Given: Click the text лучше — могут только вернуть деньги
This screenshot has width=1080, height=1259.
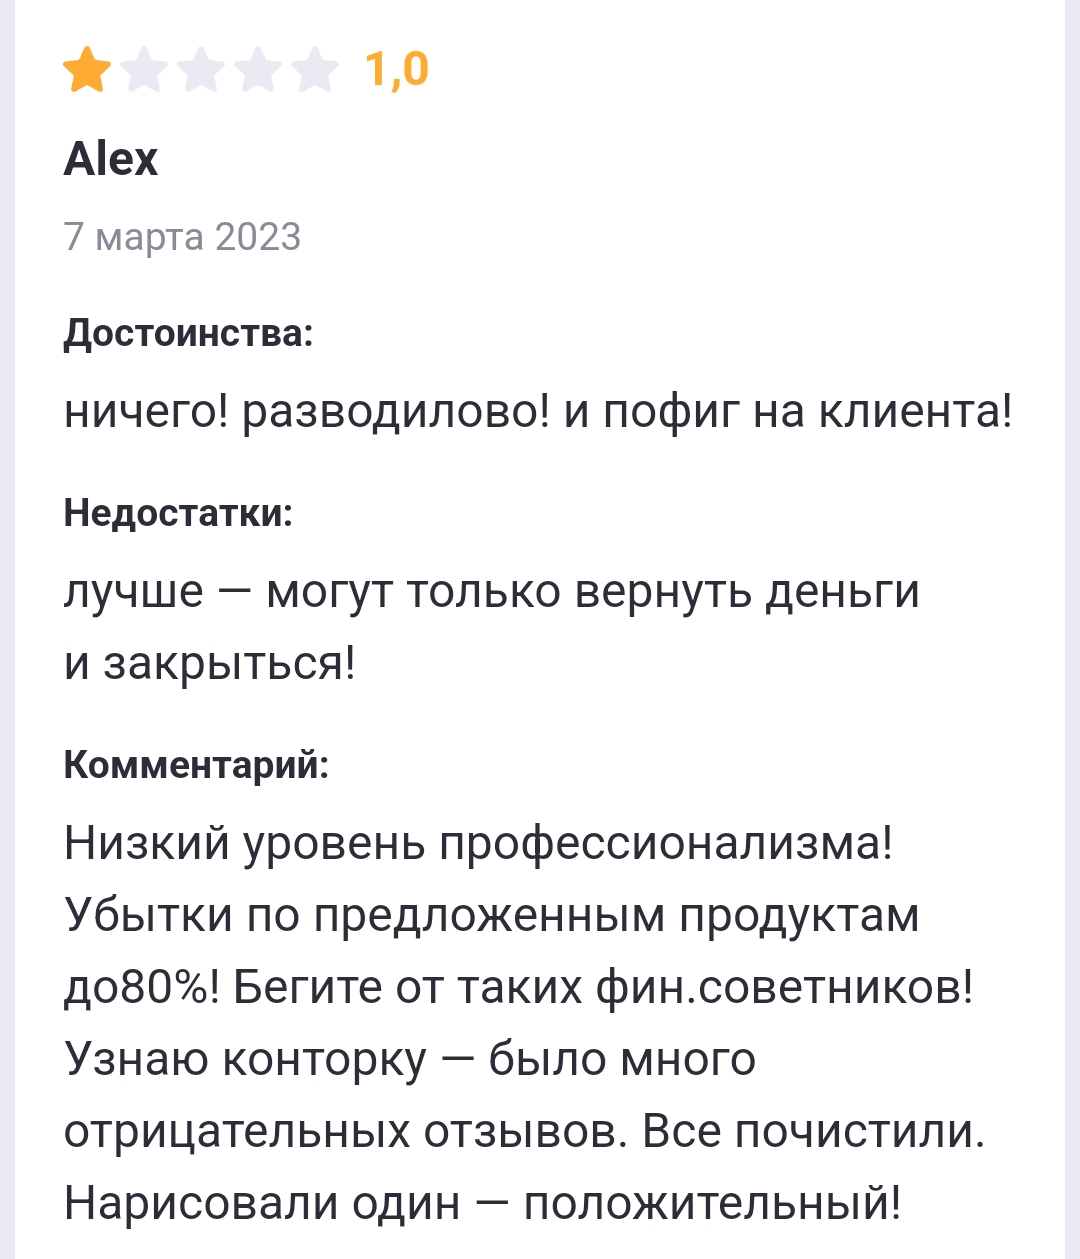Looking at the screenshot, I should (491, 592).
